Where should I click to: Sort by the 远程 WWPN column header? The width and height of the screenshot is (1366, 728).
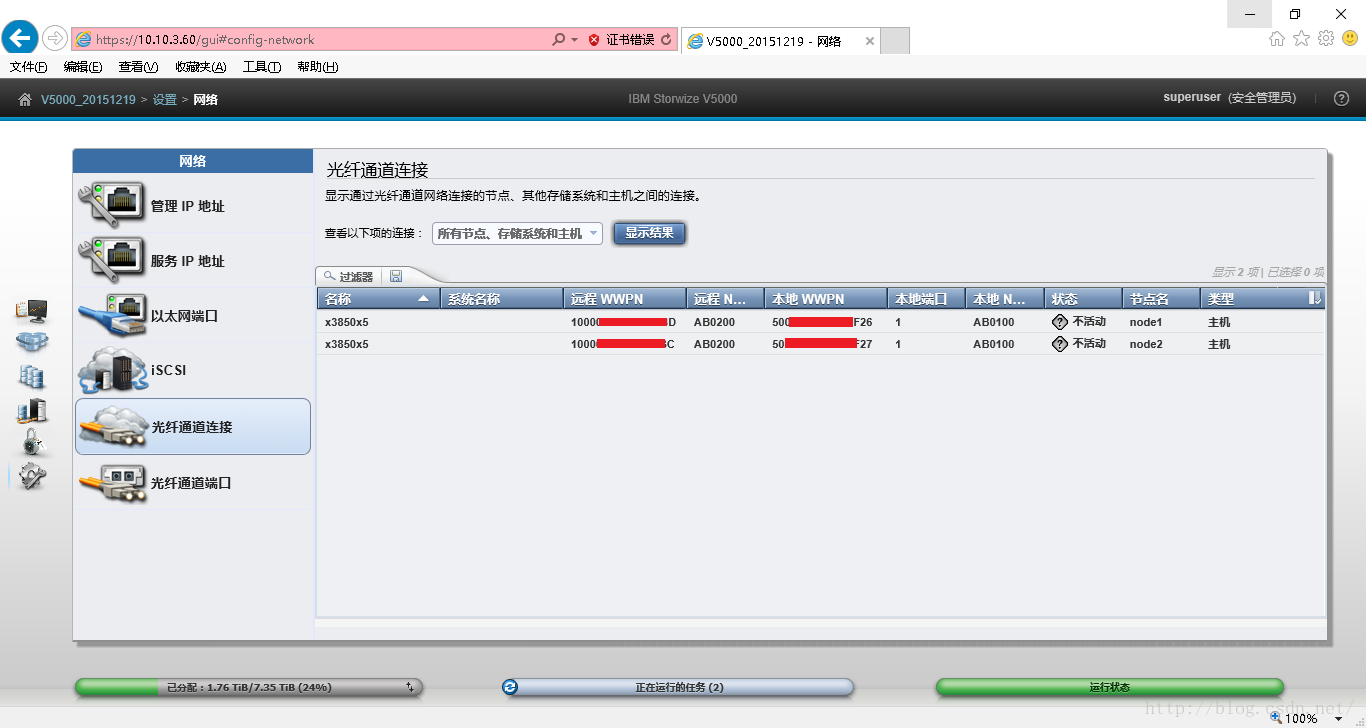pyautogui.click(x=625, y=298)
